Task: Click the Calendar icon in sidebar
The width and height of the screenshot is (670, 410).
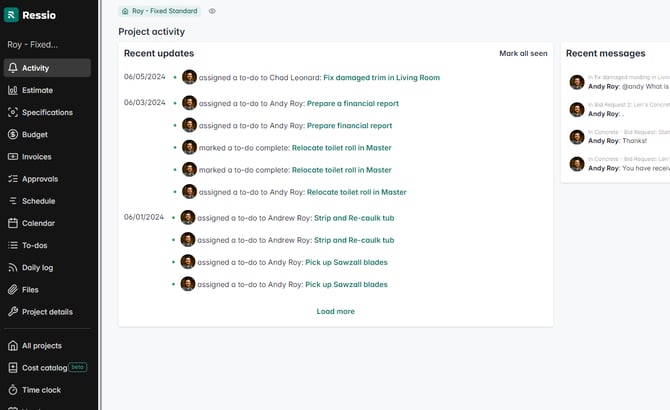Action: point(13,223)
